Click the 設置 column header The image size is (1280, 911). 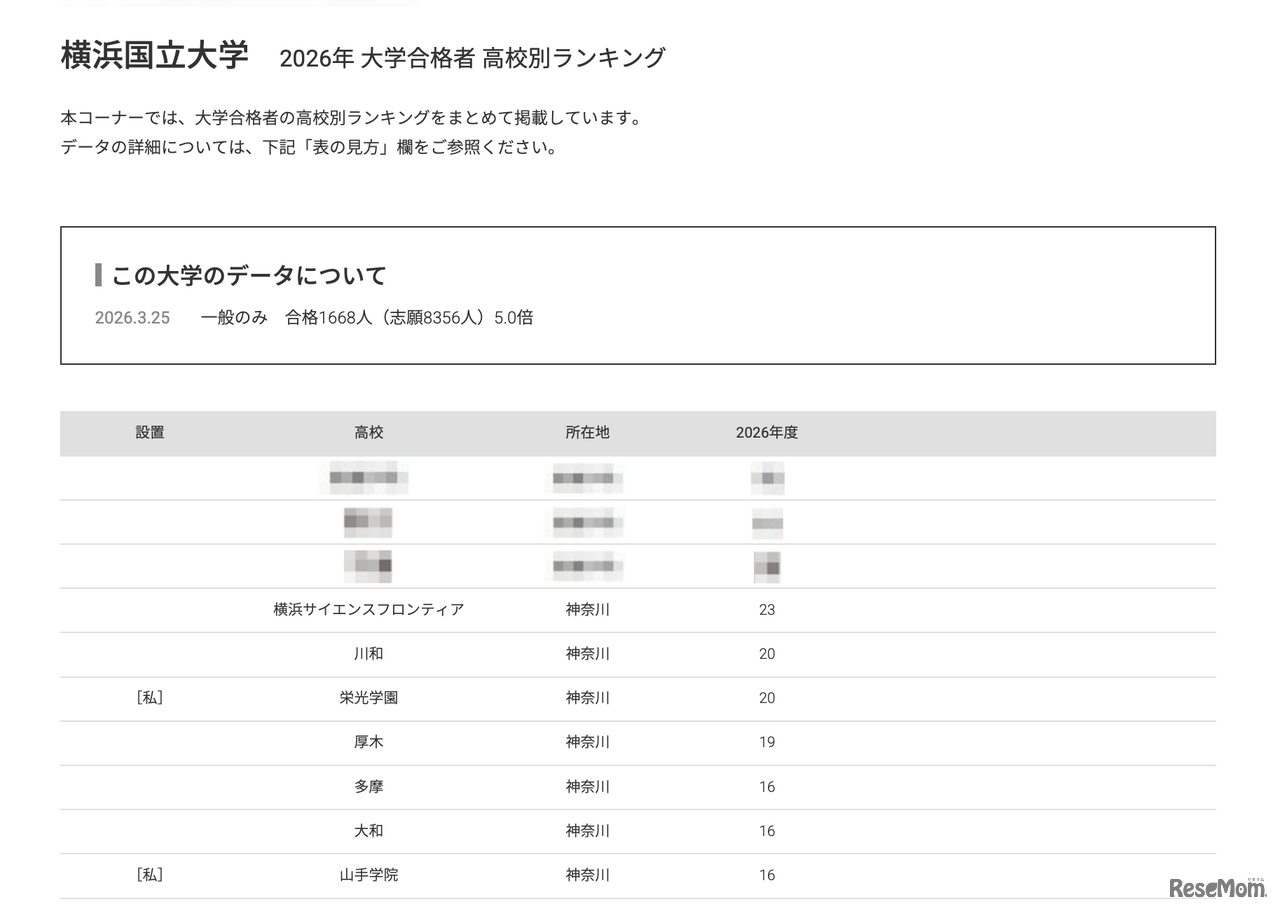(x=150, y=433)
